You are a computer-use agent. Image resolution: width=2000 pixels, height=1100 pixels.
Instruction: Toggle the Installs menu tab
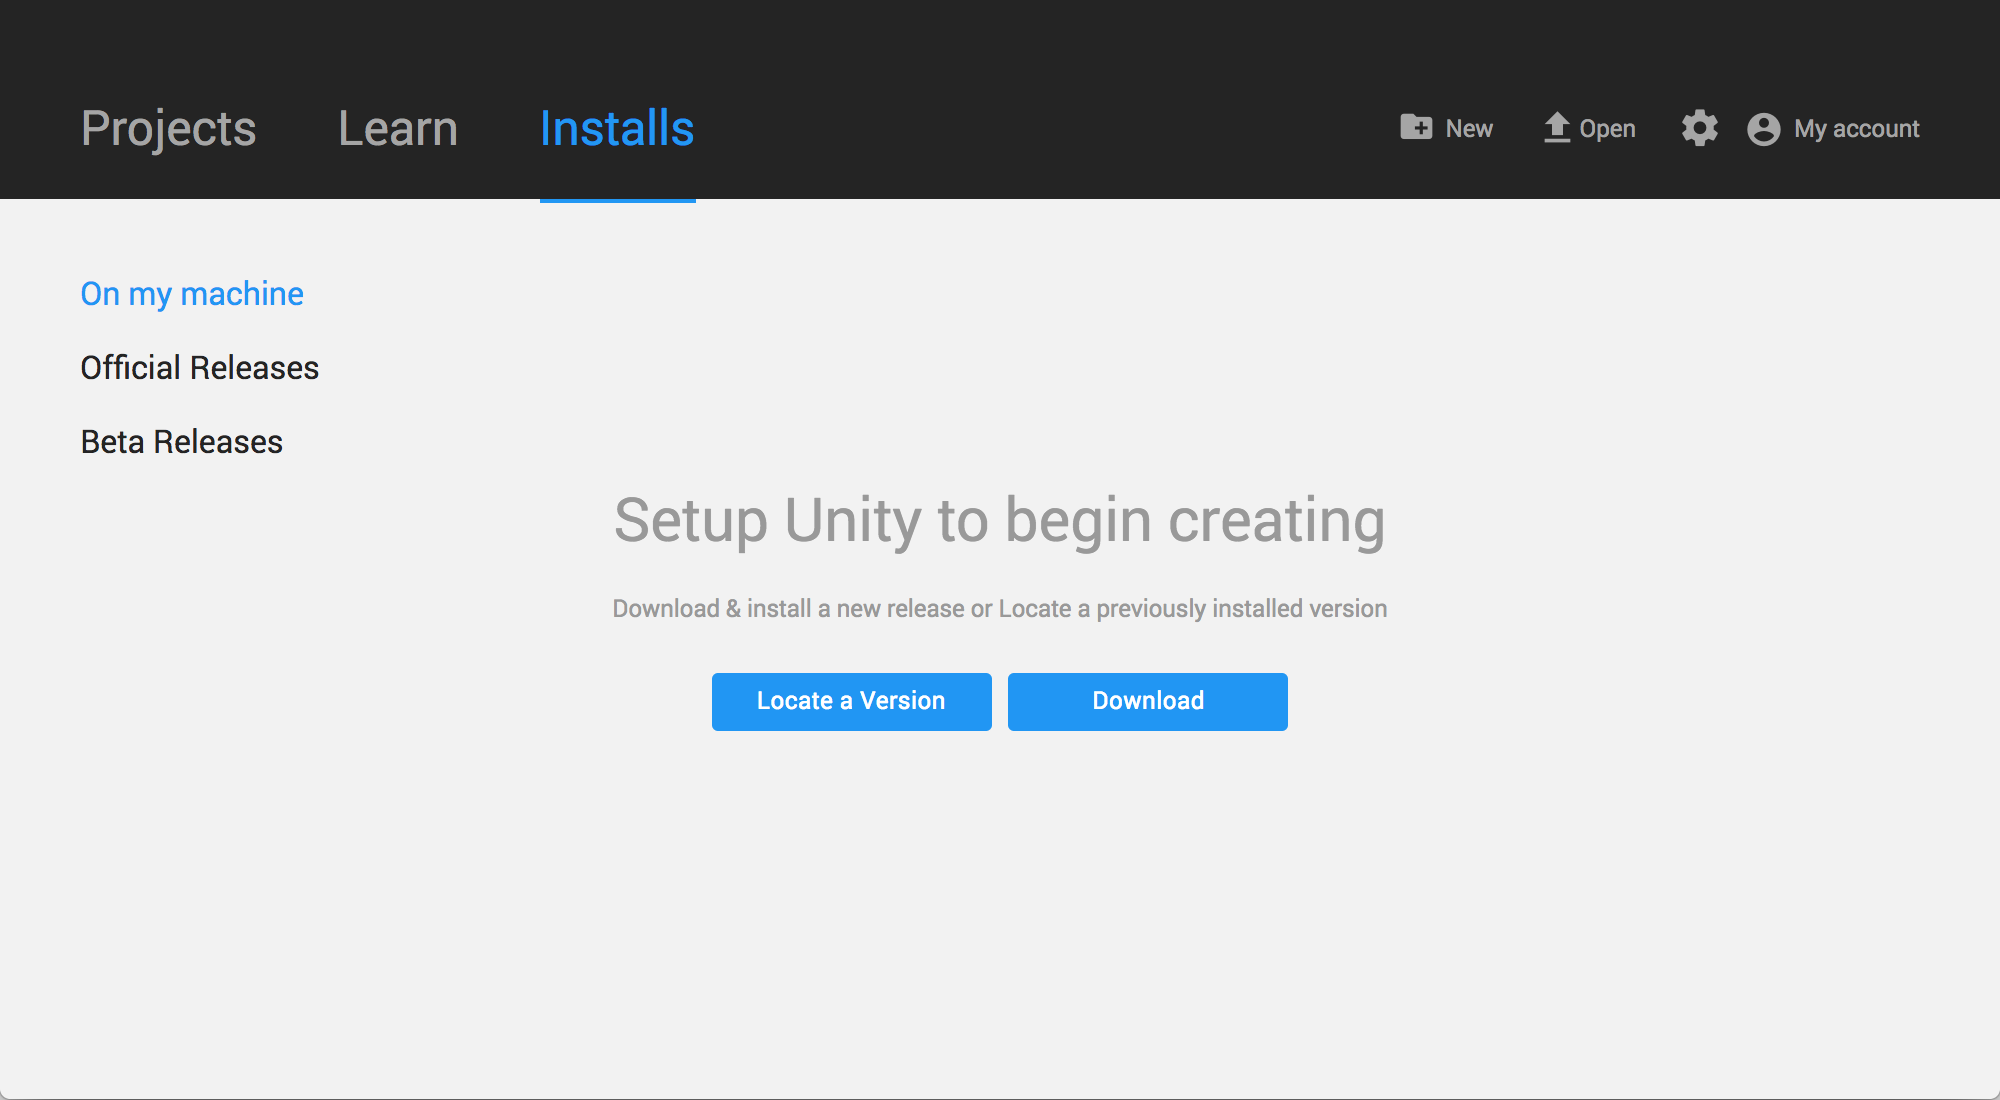[615, 126]
